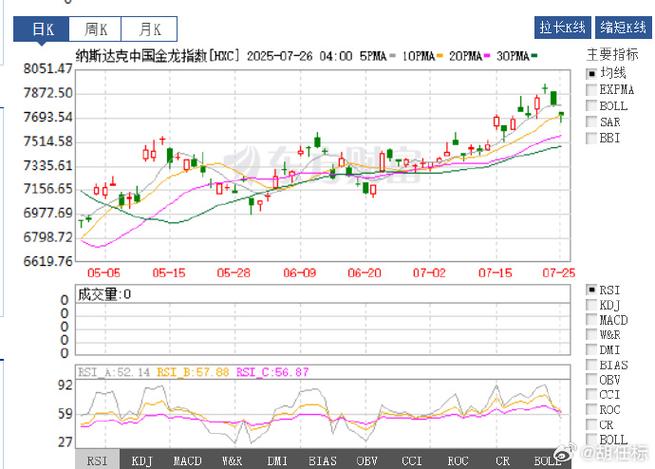The height and width of the screenshot is (469, 655).
Task: Open the ROC tab in bottom bar
Action: click(458, 460)
